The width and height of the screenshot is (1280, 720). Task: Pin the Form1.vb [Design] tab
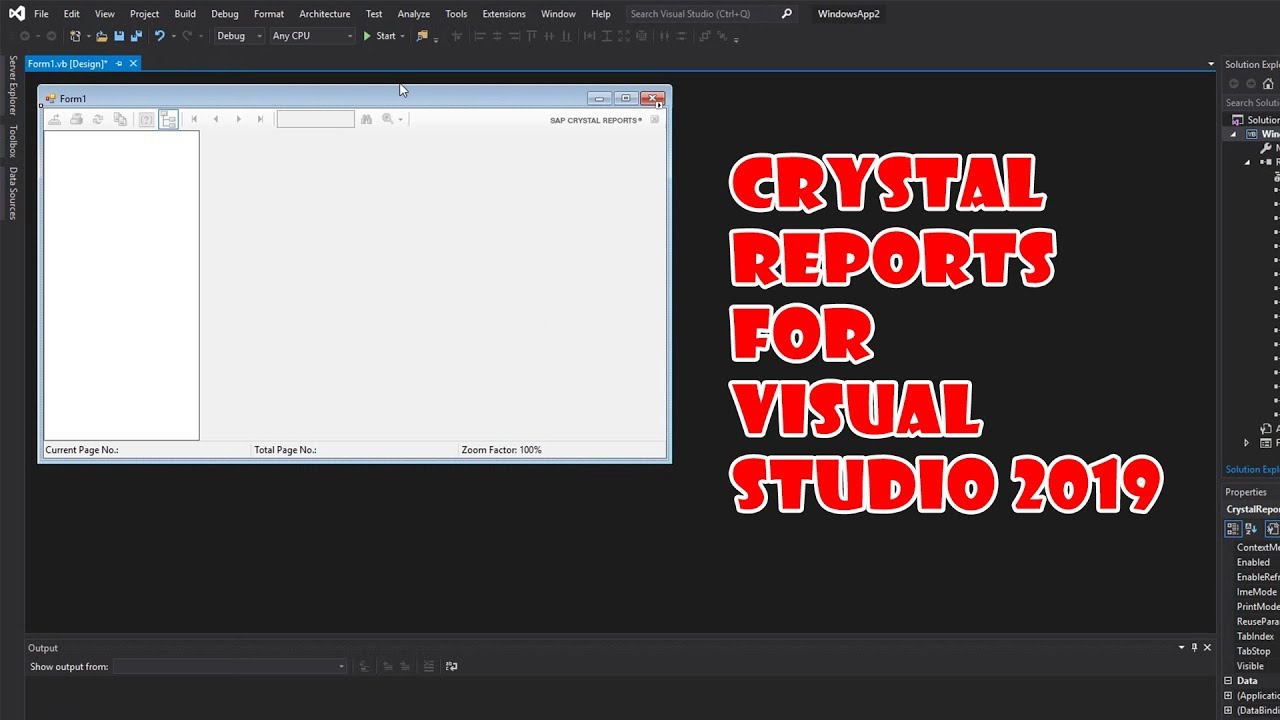pyautogui.click(x=119, y=64)
